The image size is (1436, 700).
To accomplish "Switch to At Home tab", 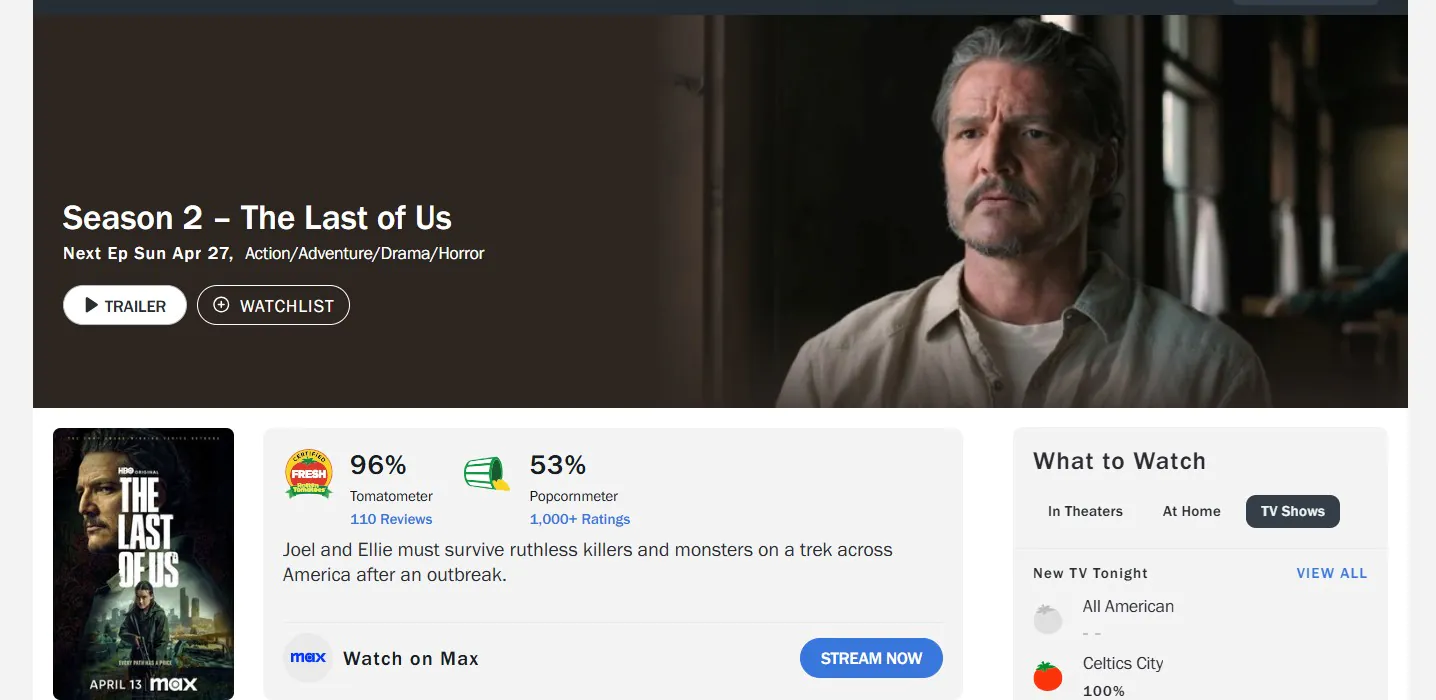I will click(x=1191, y=511).
